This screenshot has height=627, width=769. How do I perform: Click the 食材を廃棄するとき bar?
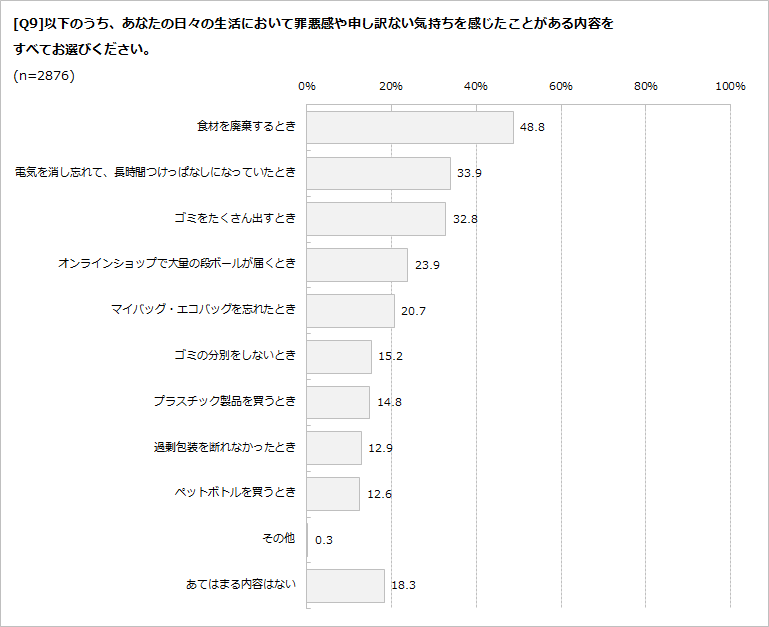[410, 127]
